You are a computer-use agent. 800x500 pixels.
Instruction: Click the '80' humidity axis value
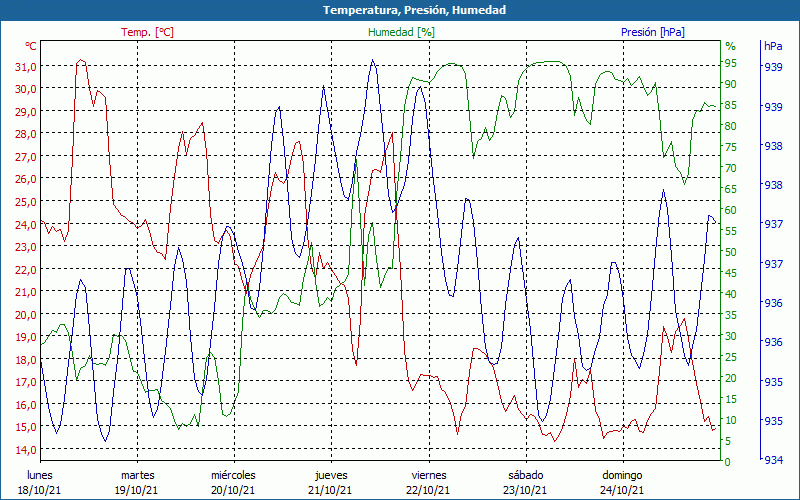coord(731,126)
